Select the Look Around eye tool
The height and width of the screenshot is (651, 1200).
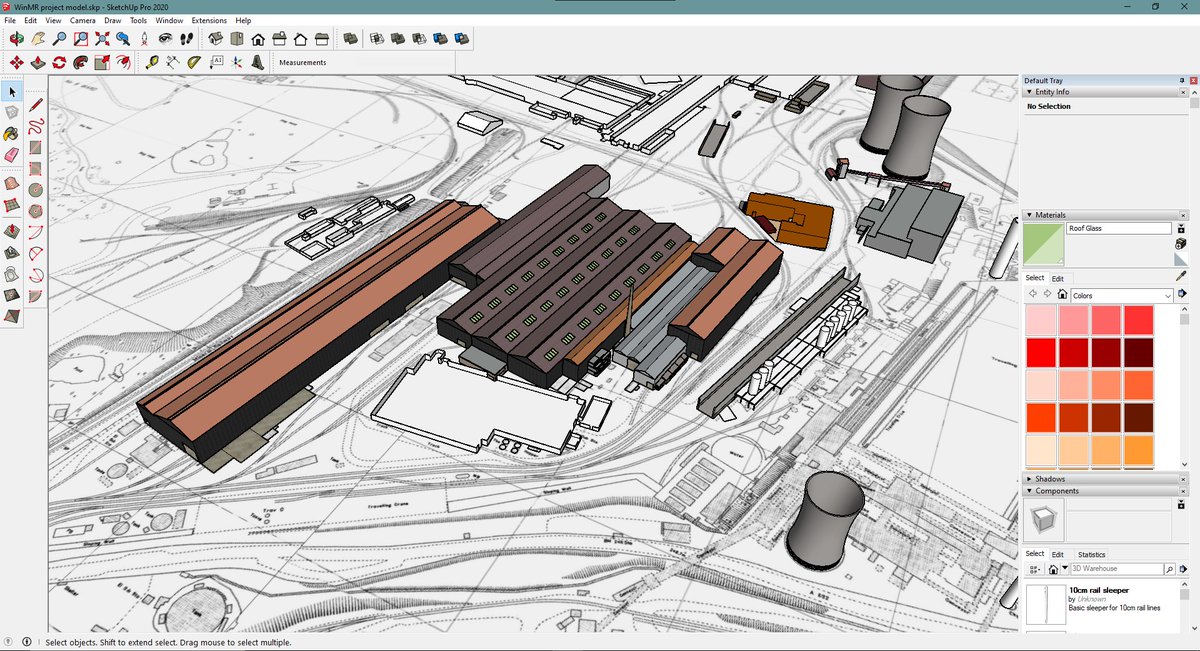[x=165, y=39]
